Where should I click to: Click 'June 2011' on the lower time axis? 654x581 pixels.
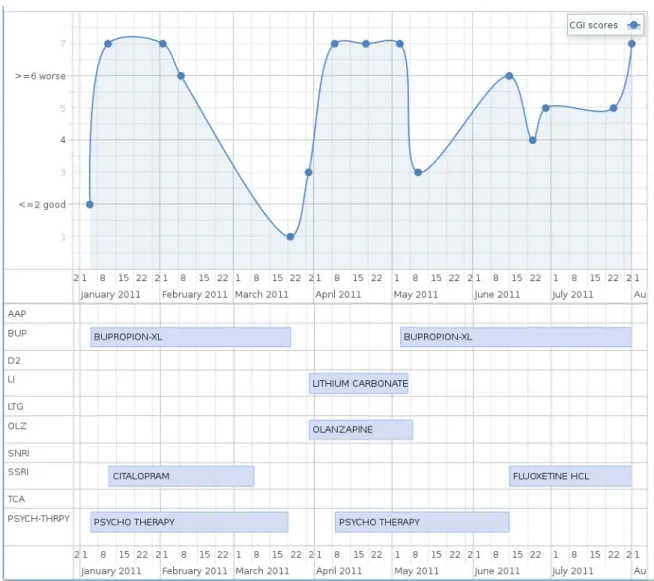click(497, 571)
